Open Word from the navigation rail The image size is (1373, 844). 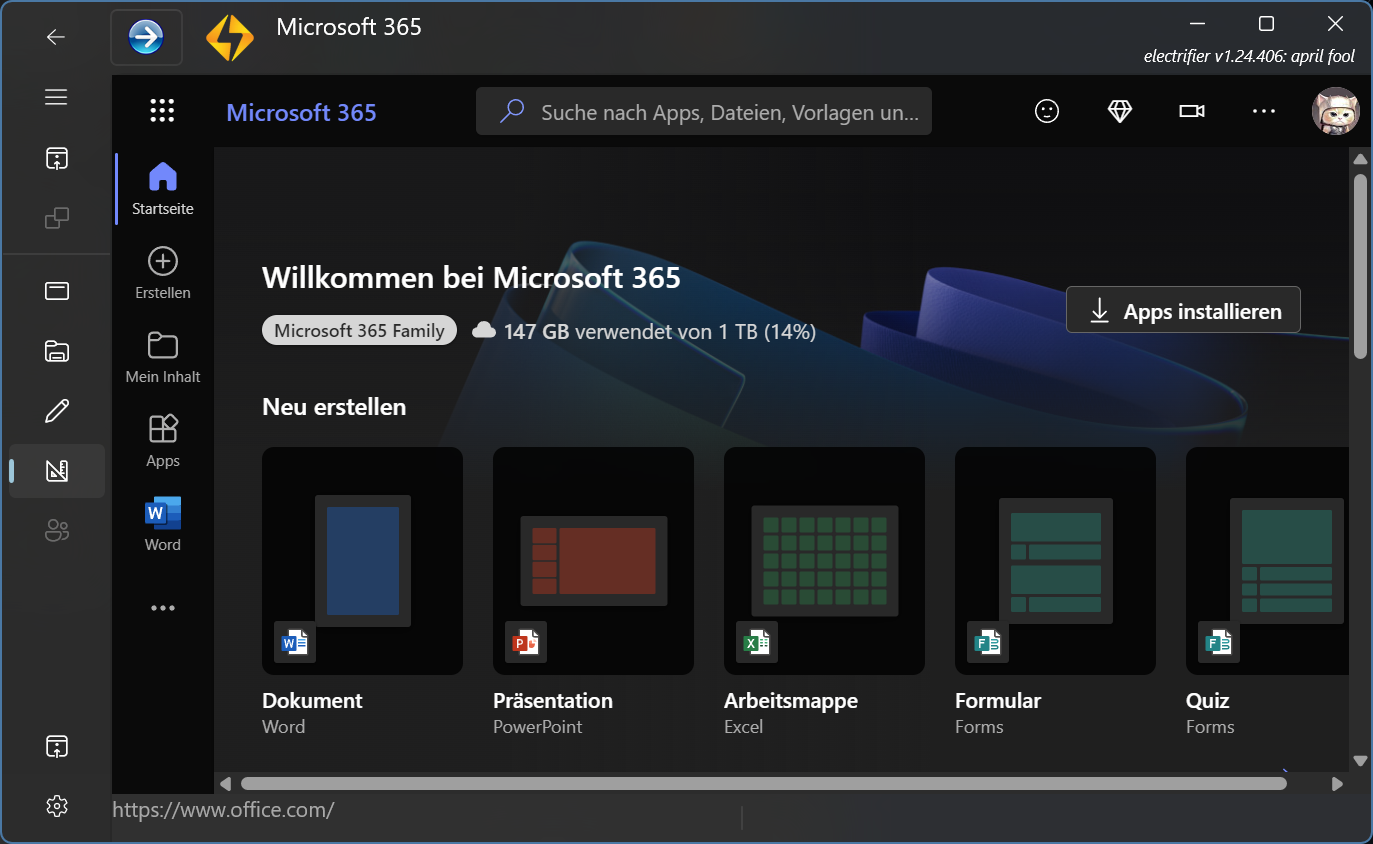163,525
